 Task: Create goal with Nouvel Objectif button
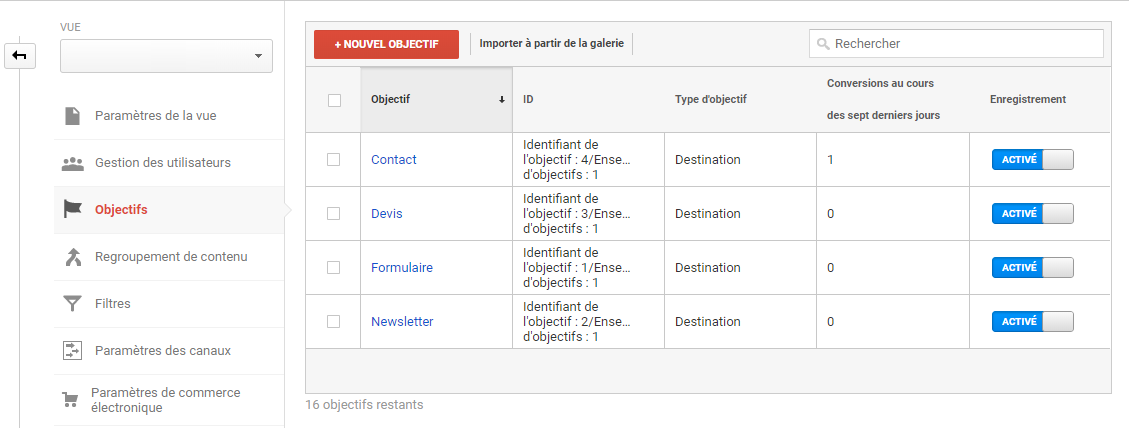386,45
